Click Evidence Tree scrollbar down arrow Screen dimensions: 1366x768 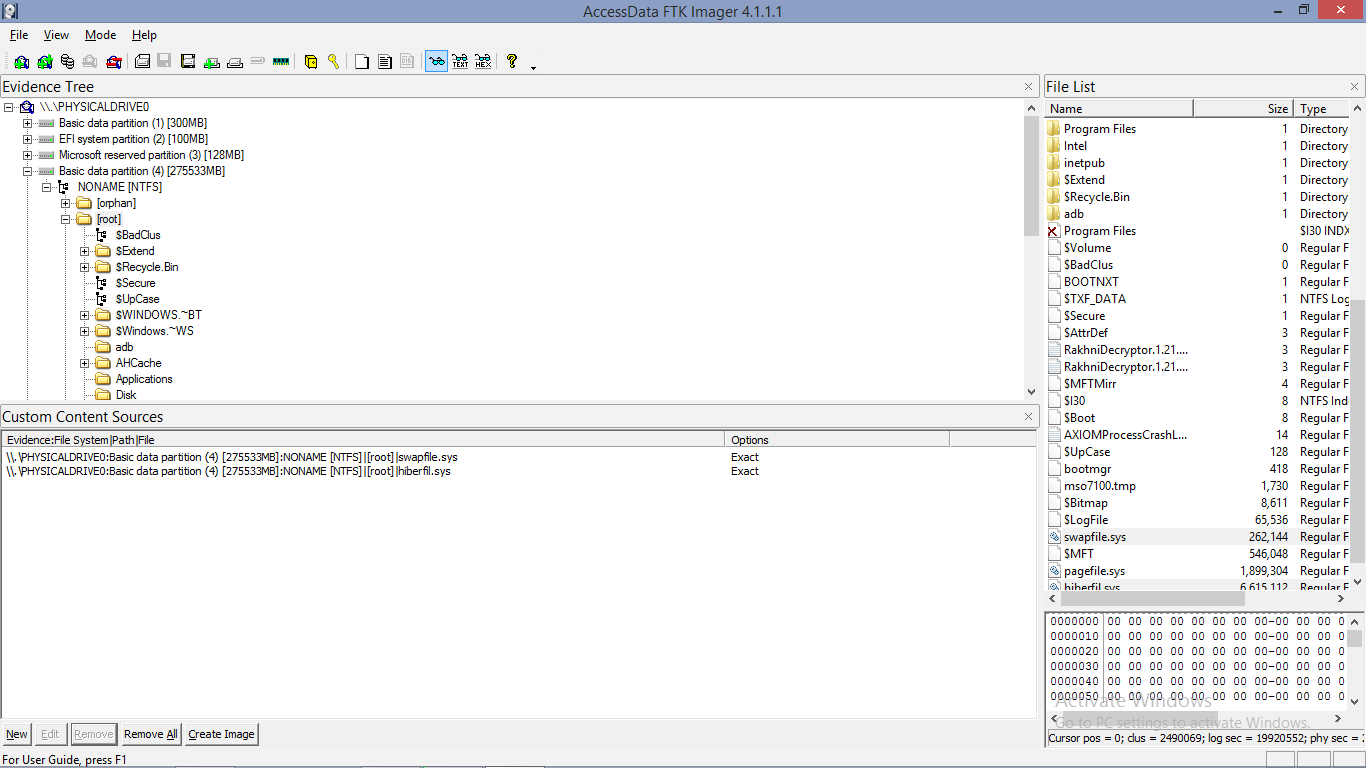tap(1032, 392)
